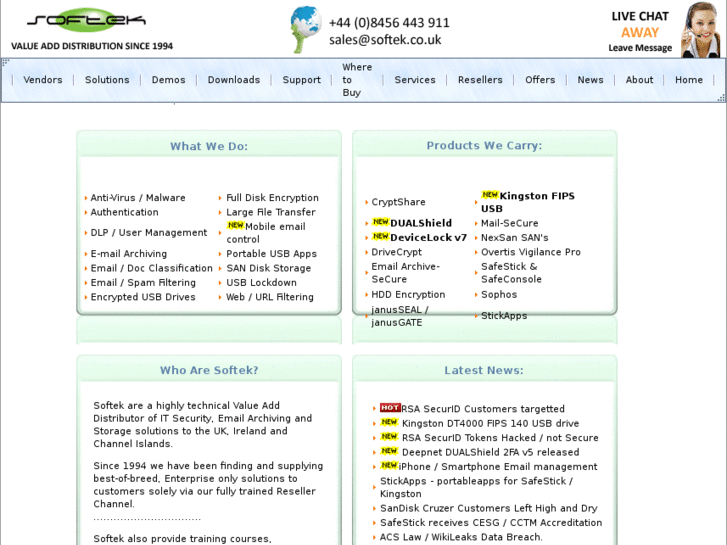This screenshot has height=545, width=727.
Task: Open Email / Spam Filtering link
Action: point(143,282)
